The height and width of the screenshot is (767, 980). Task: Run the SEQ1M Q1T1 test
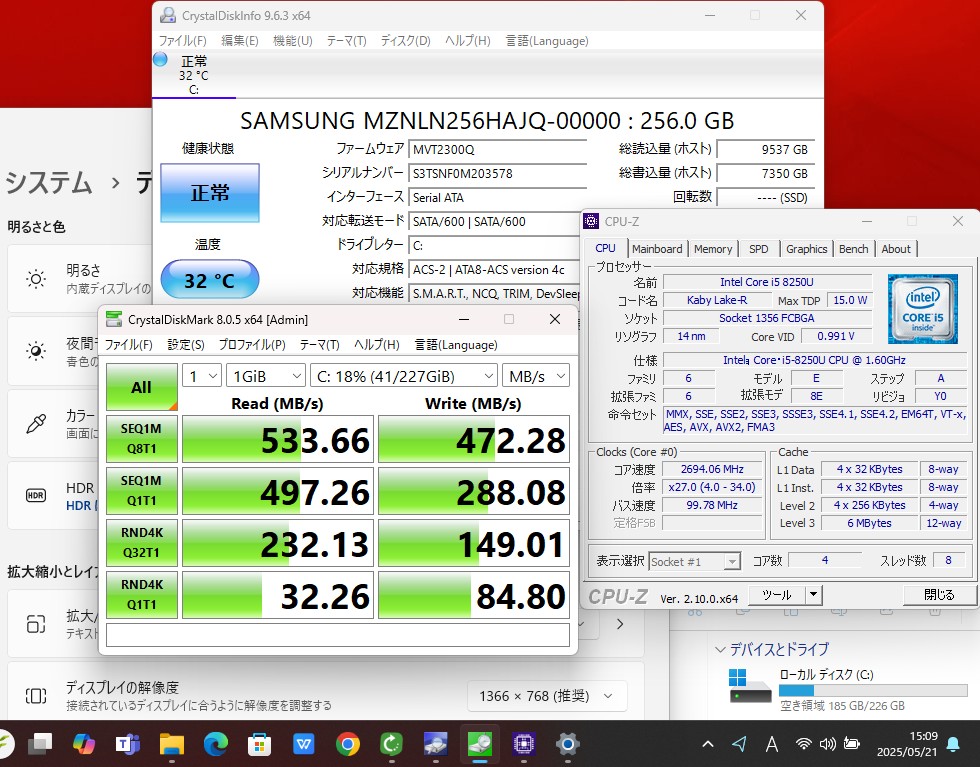[141, 491]
